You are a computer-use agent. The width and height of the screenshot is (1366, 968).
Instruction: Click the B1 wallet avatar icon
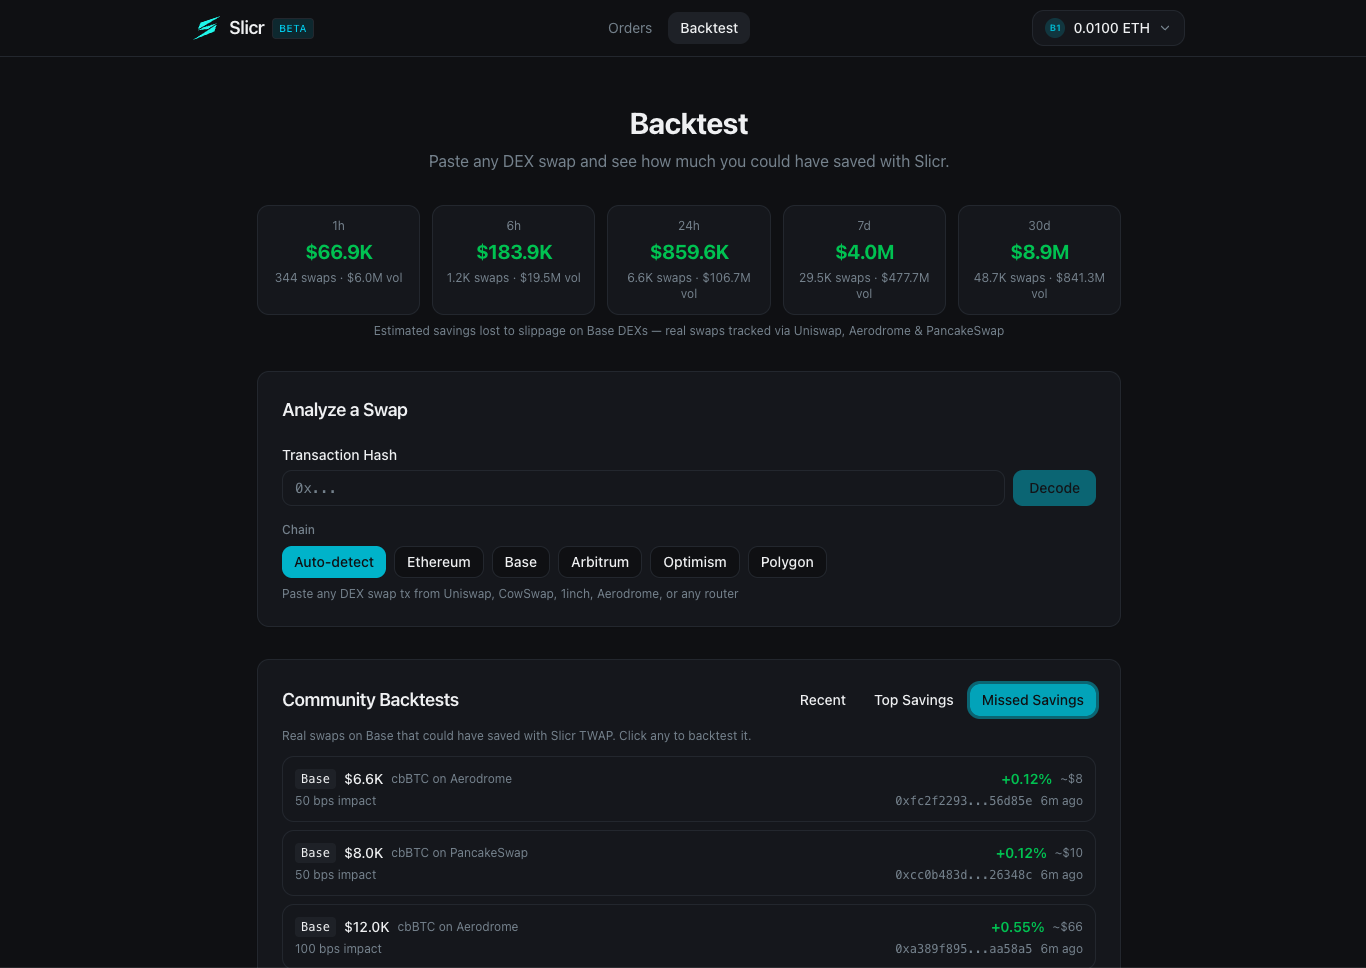point(1055,28)
